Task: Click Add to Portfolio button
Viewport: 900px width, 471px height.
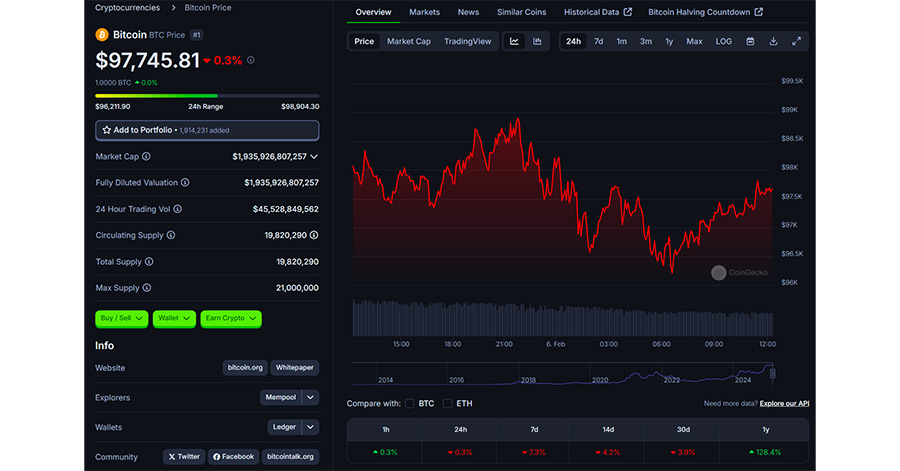Action: click(x=207, y=130)
